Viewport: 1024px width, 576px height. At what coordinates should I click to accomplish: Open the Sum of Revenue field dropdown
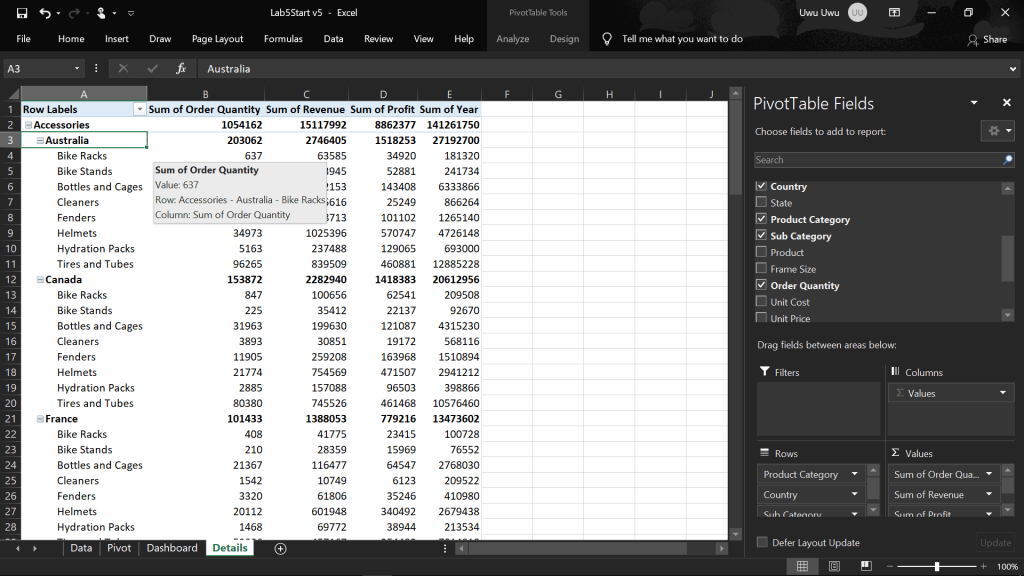click(x=989, y=494)
